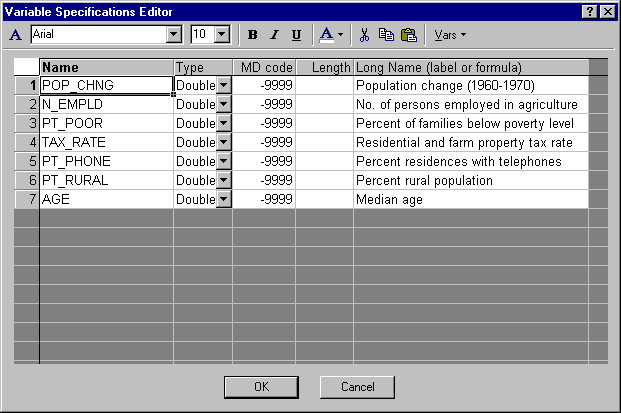Open font color dropdown arrow
621x413 pixels.
coord(341,35)
